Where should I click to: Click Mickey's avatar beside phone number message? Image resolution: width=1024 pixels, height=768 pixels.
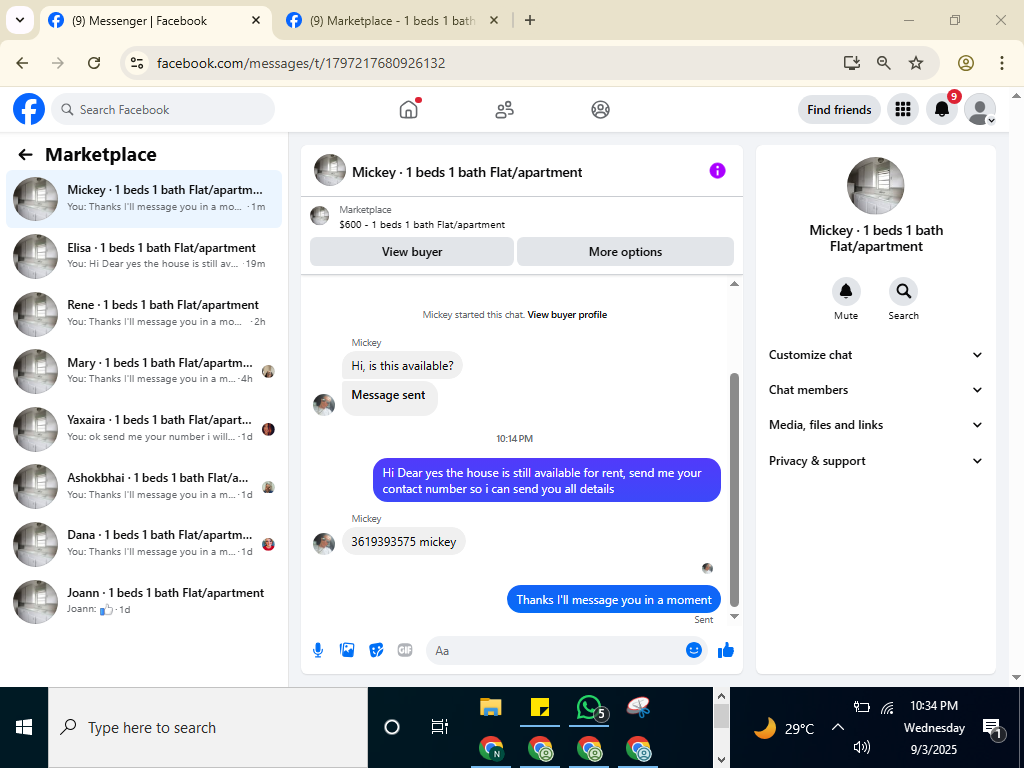pos(324,543)
